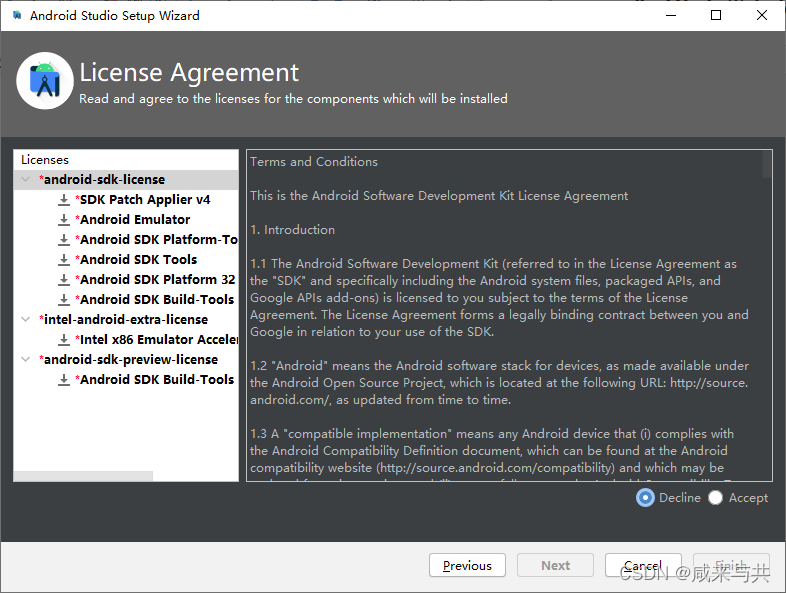Select Android Emulator item
Image resolution: width=786 pixels, height=593 pixels.
[133, 220]
